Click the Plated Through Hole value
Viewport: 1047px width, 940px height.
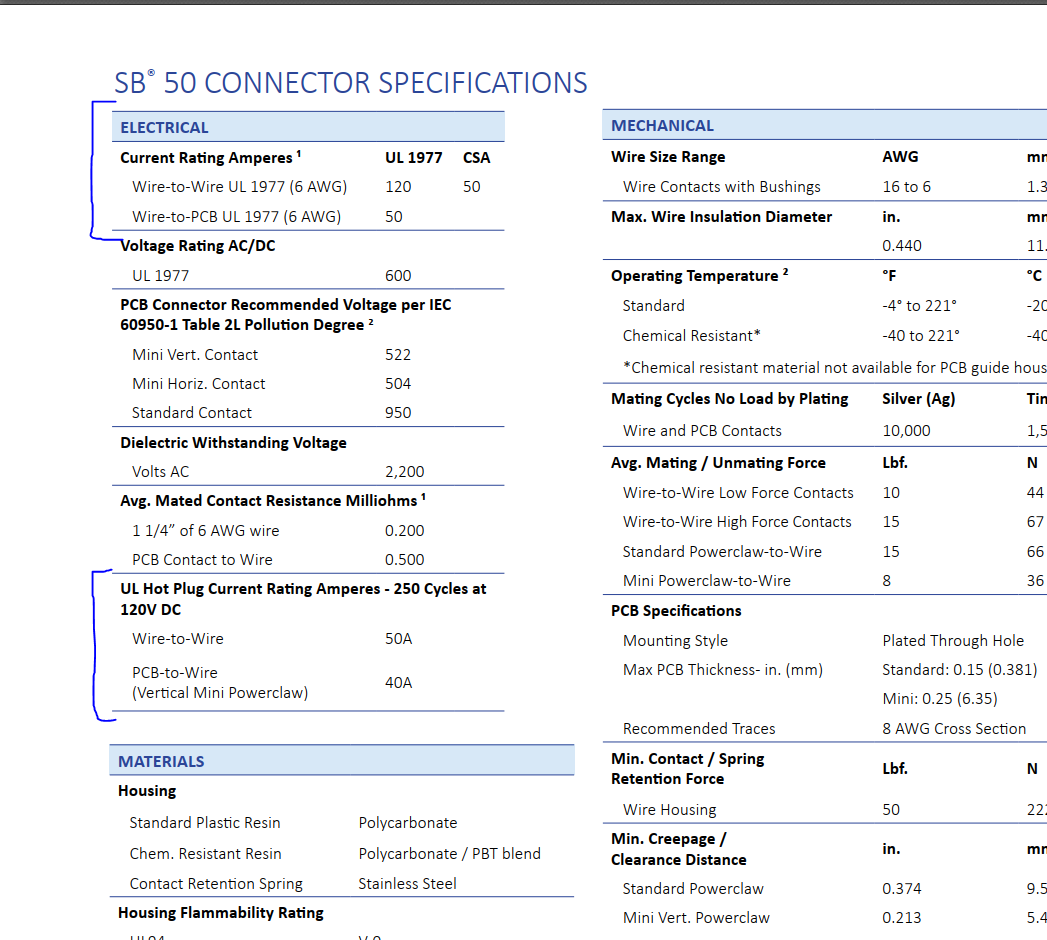click(x=953, y=641)
